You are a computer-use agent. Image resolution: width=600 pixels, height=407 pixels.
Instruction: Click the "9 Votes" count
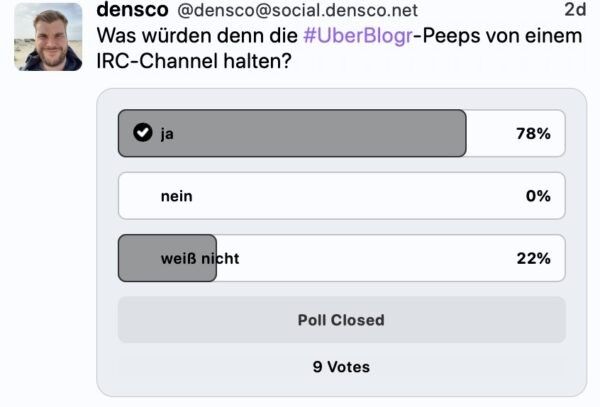click(341, 367)
